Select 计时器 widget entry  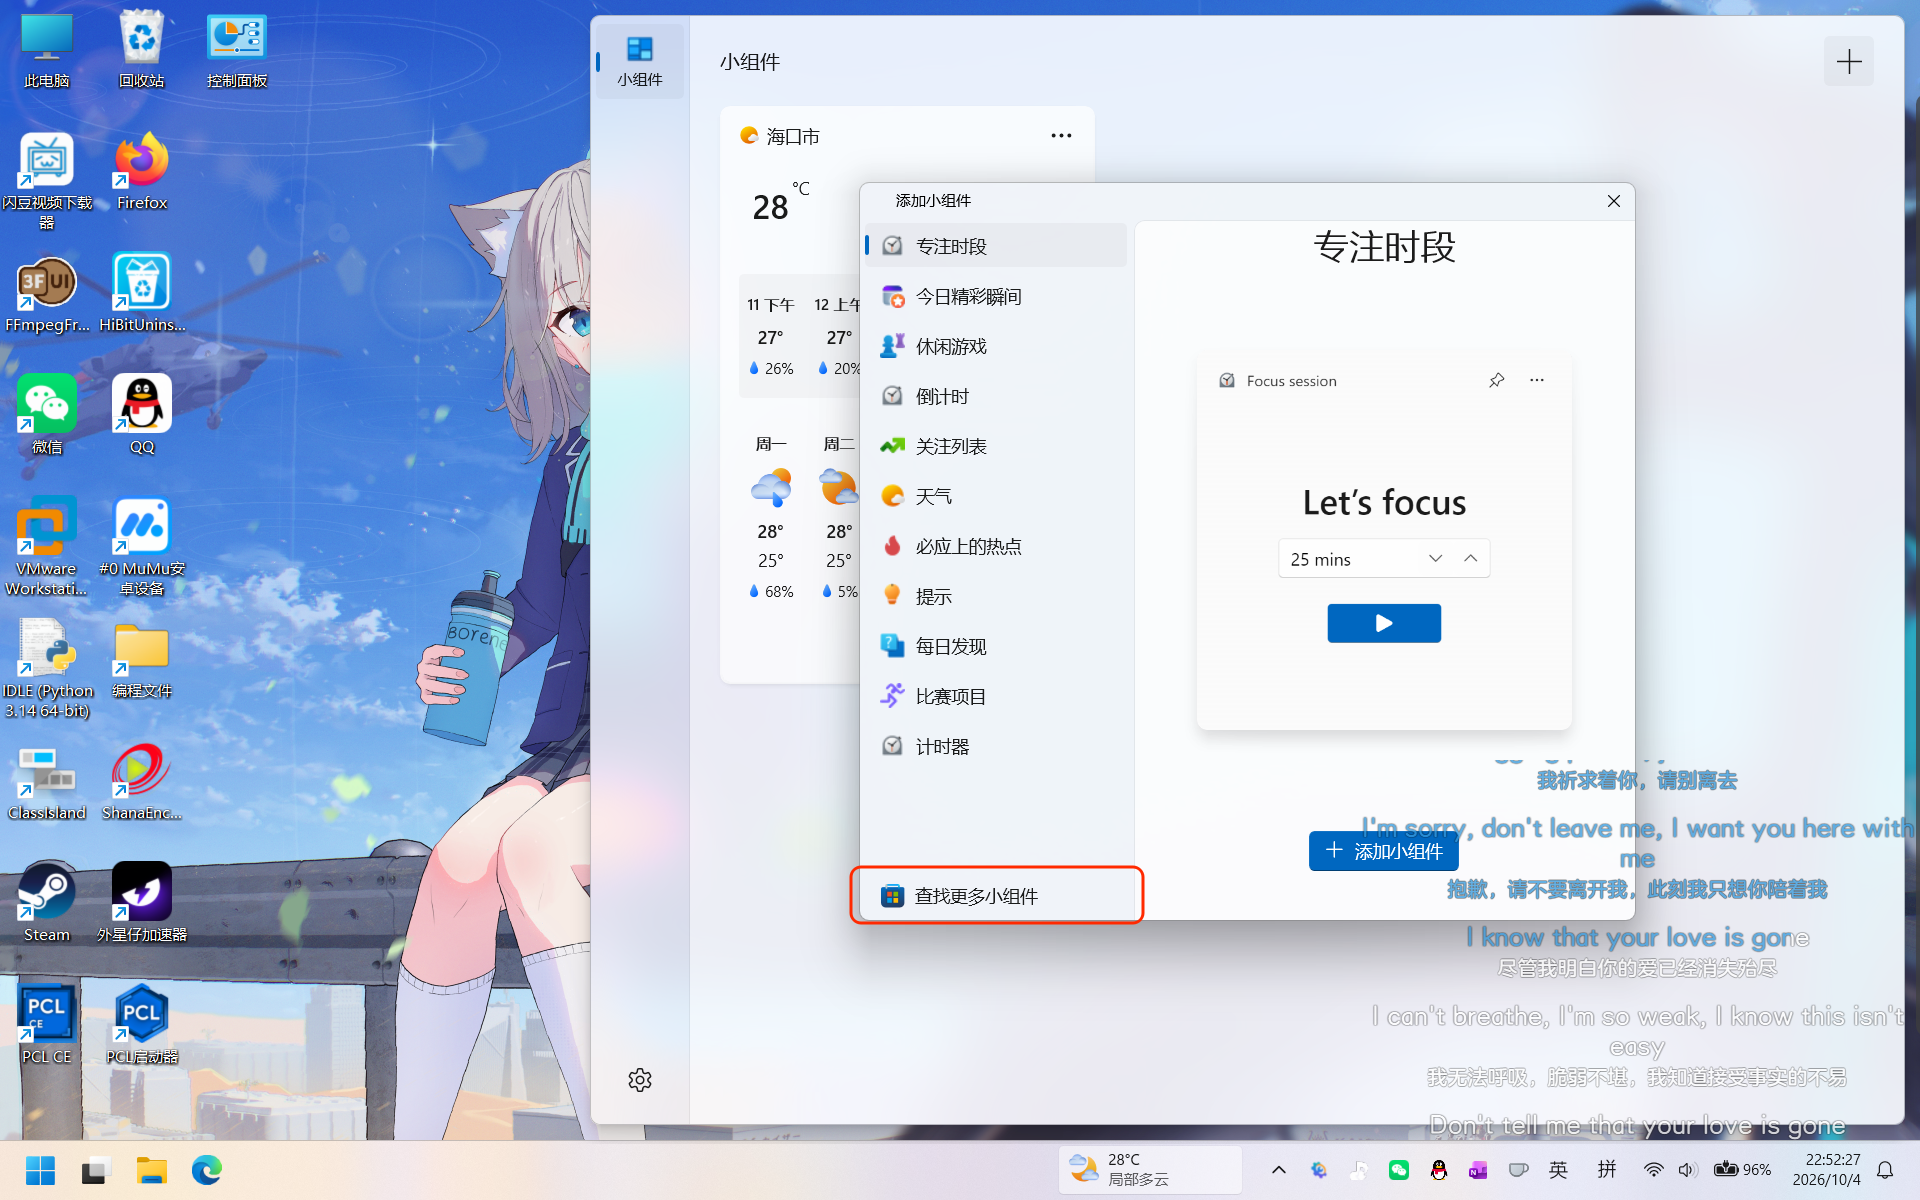(996, 746)
